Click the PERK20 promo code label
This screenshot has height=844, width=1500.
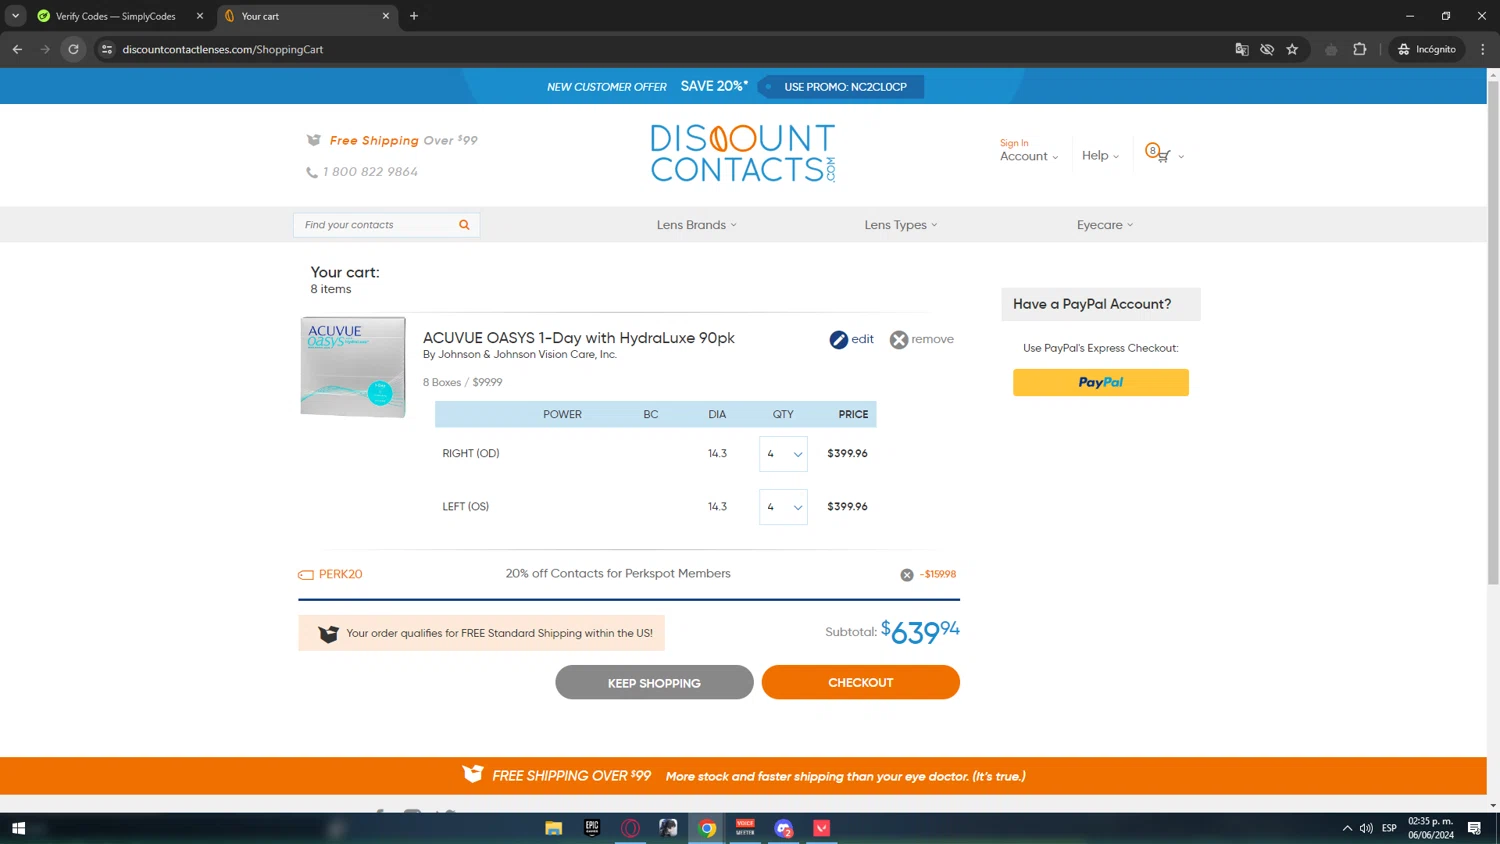coord(340,575)
